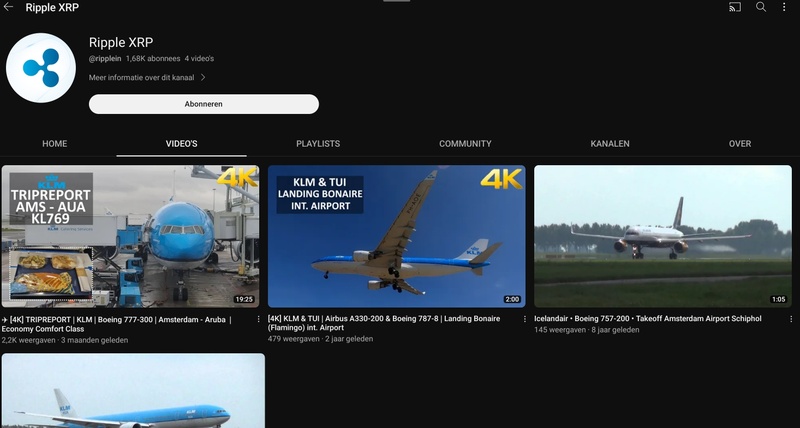Click the 19:25 duration badge

[244, 299]
